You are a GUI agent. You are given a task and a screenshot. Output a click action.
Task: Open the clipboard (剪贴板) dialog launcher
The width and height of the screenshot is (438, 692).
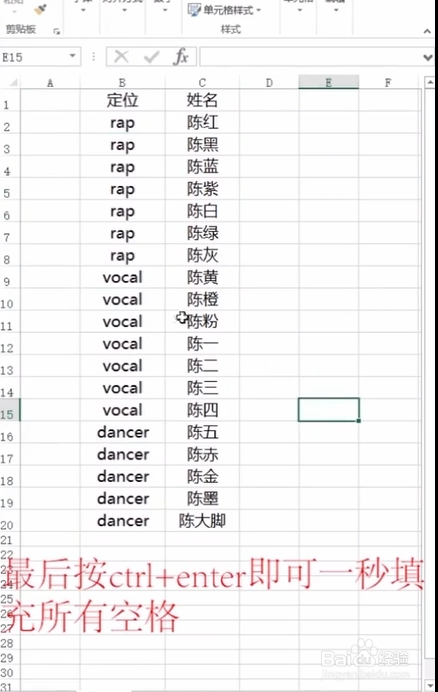57,31
